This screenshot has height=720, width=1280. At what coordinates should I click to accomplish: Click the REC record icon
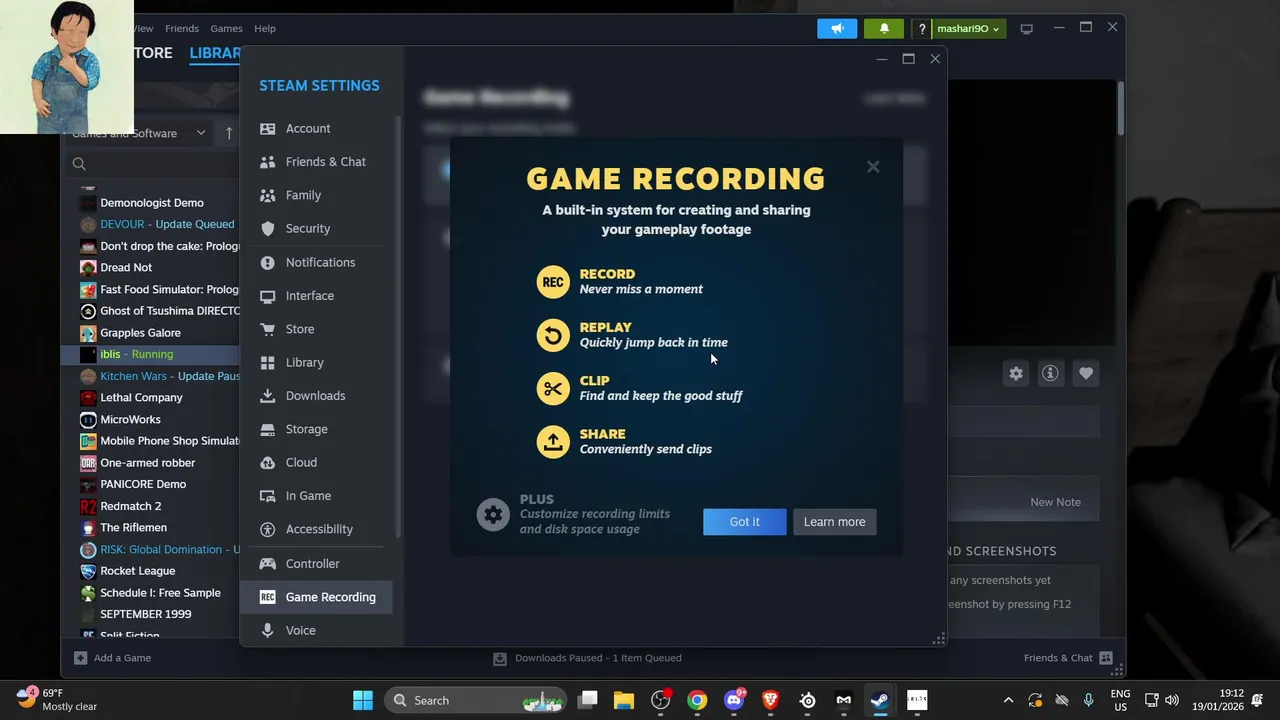[x=553, y=282]
